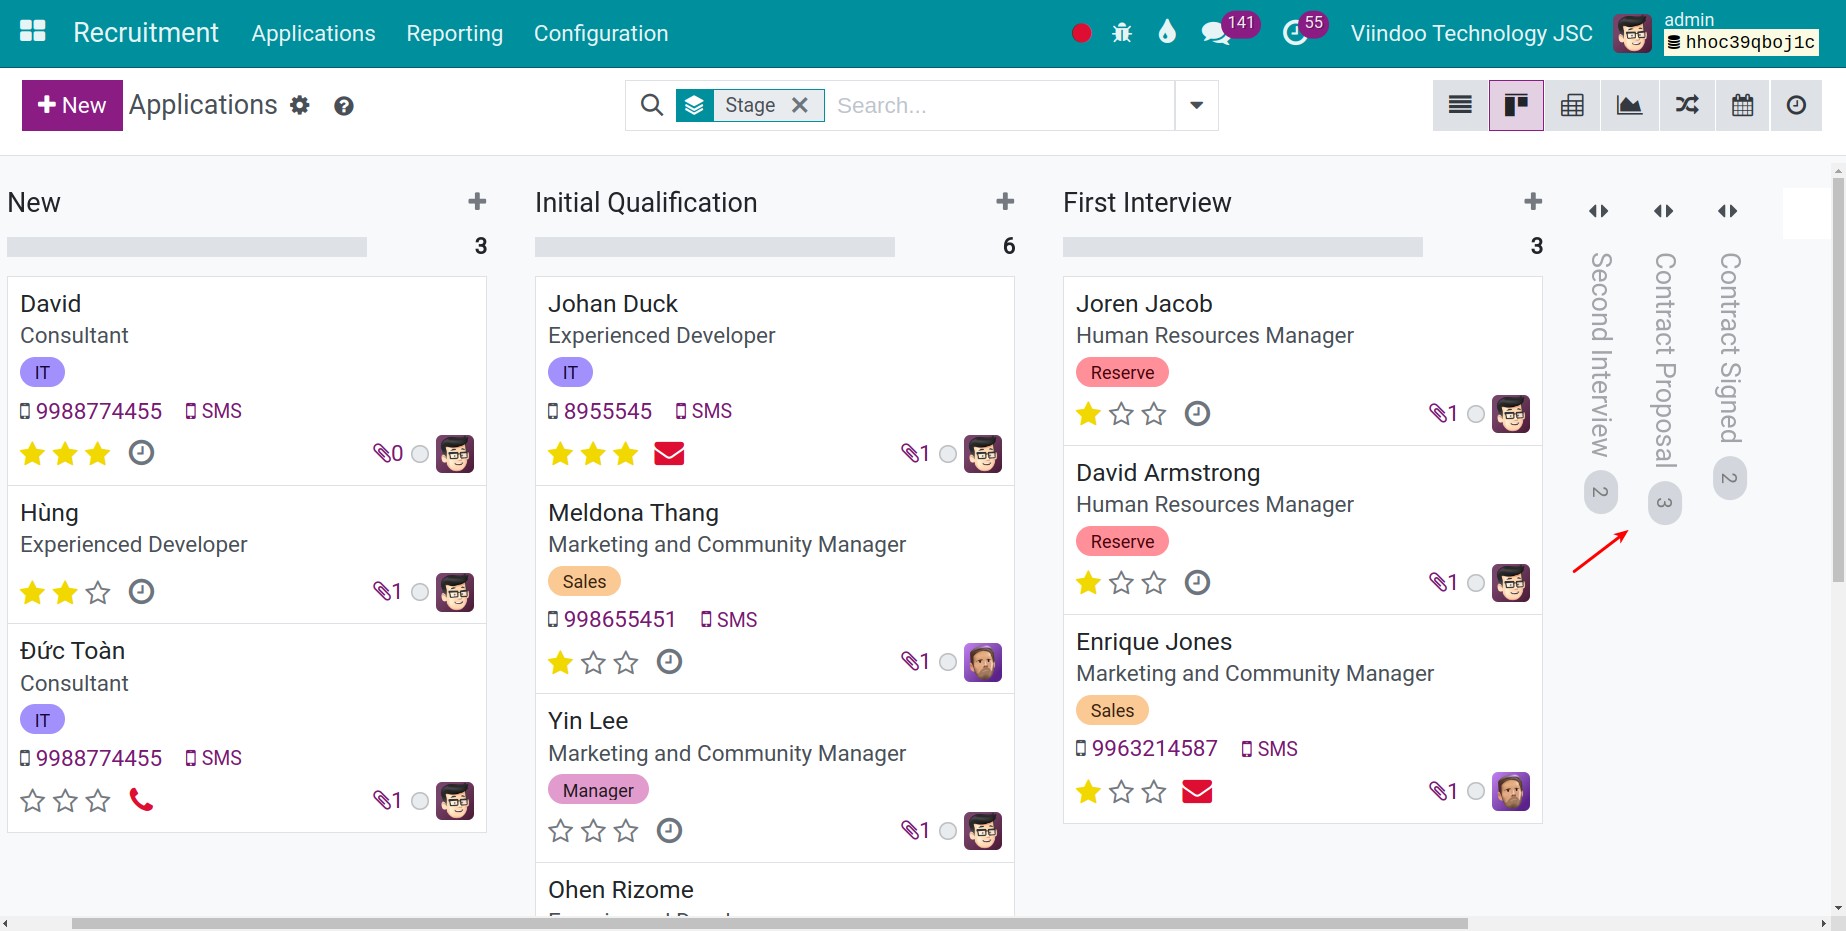Remove the Stage filter in search bar

point(799,104)
